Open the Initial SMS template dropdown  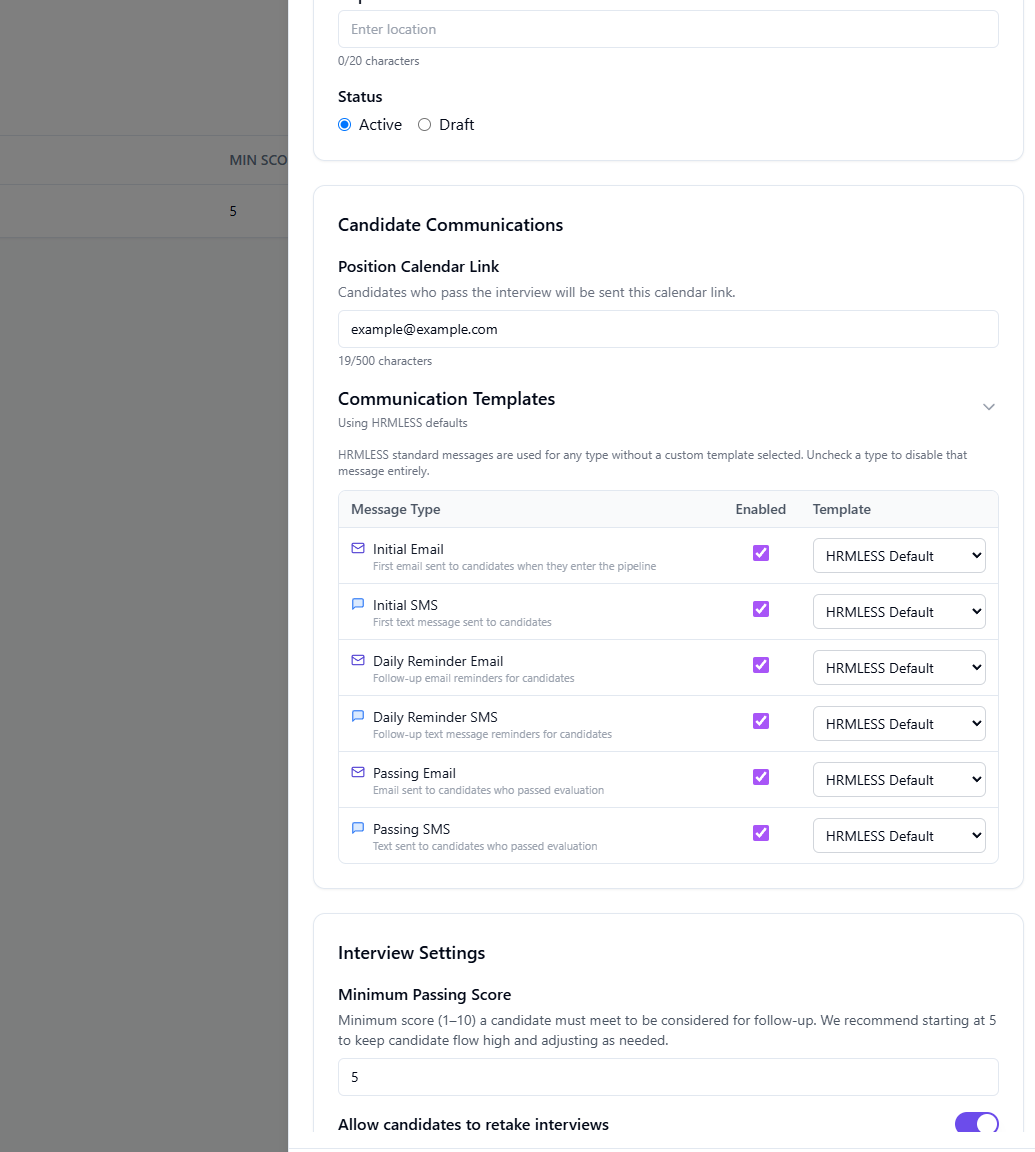click(899, 612)
